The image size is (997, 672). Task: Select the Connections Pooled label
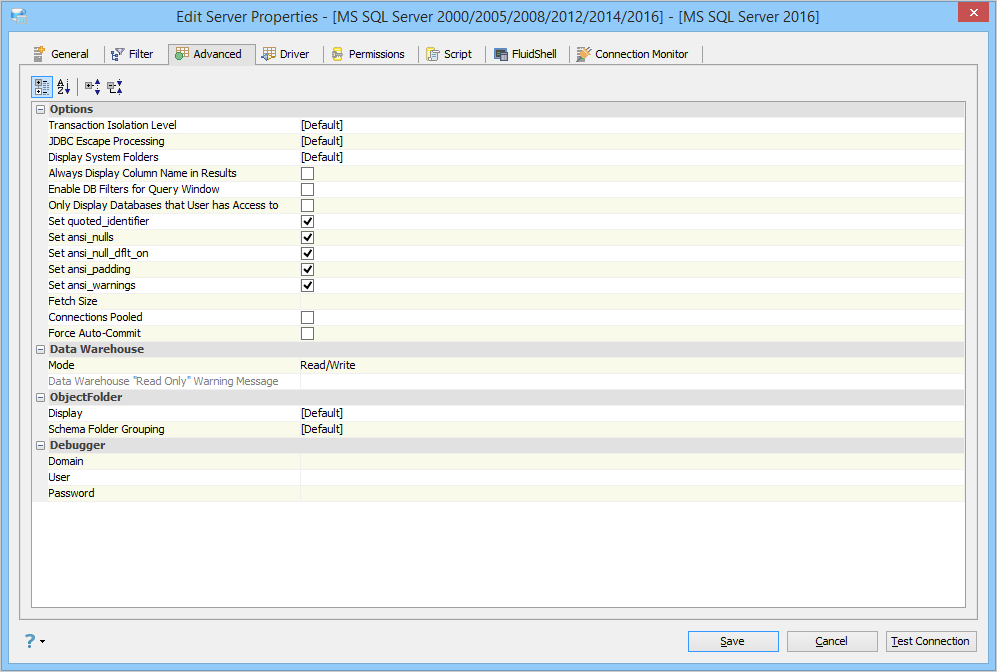click(x=95, y=317)
